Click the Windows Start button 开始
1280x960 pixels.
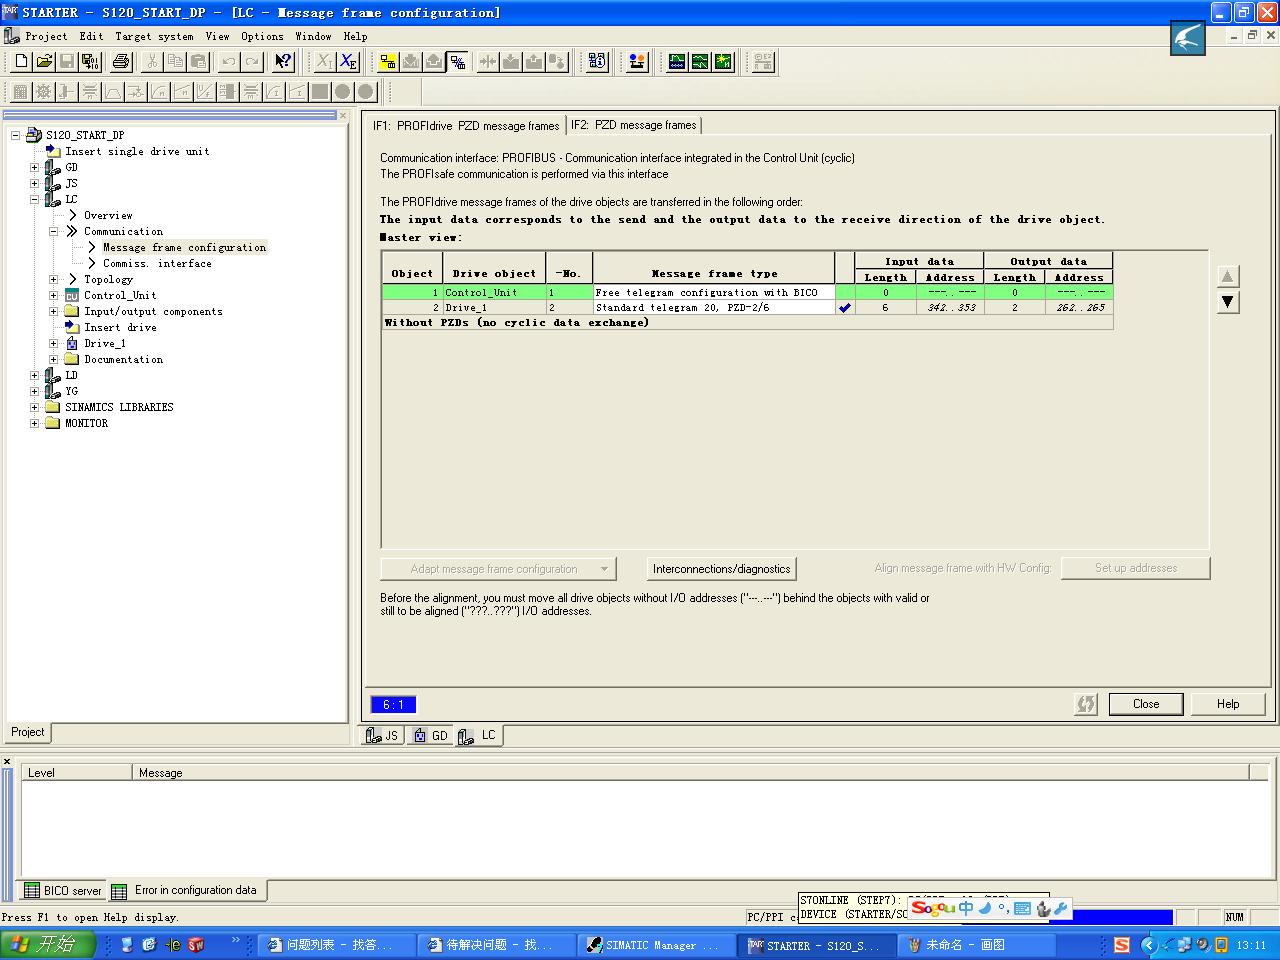48,944
